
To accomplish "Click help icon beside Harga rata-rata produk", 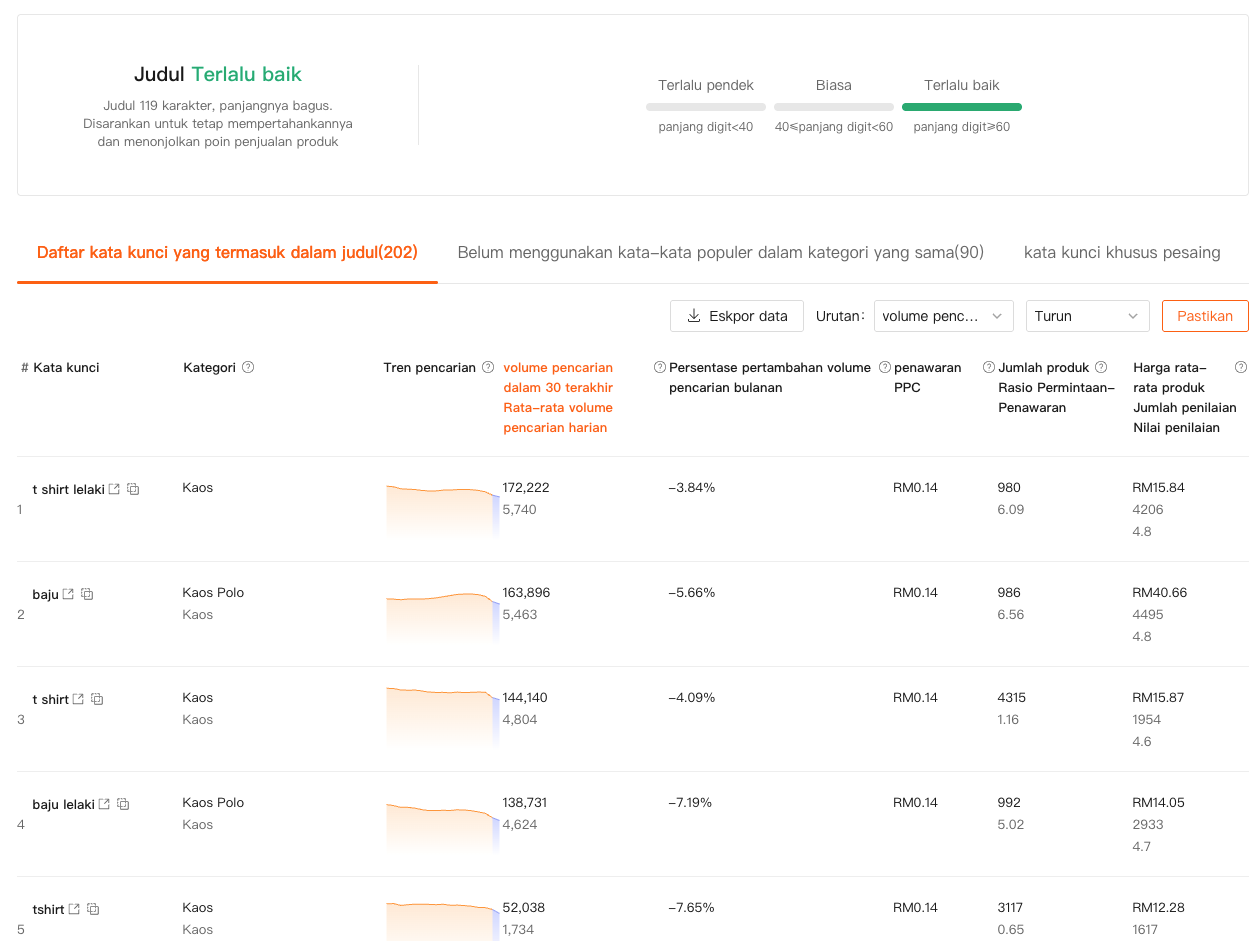I will coord(1241,367).
